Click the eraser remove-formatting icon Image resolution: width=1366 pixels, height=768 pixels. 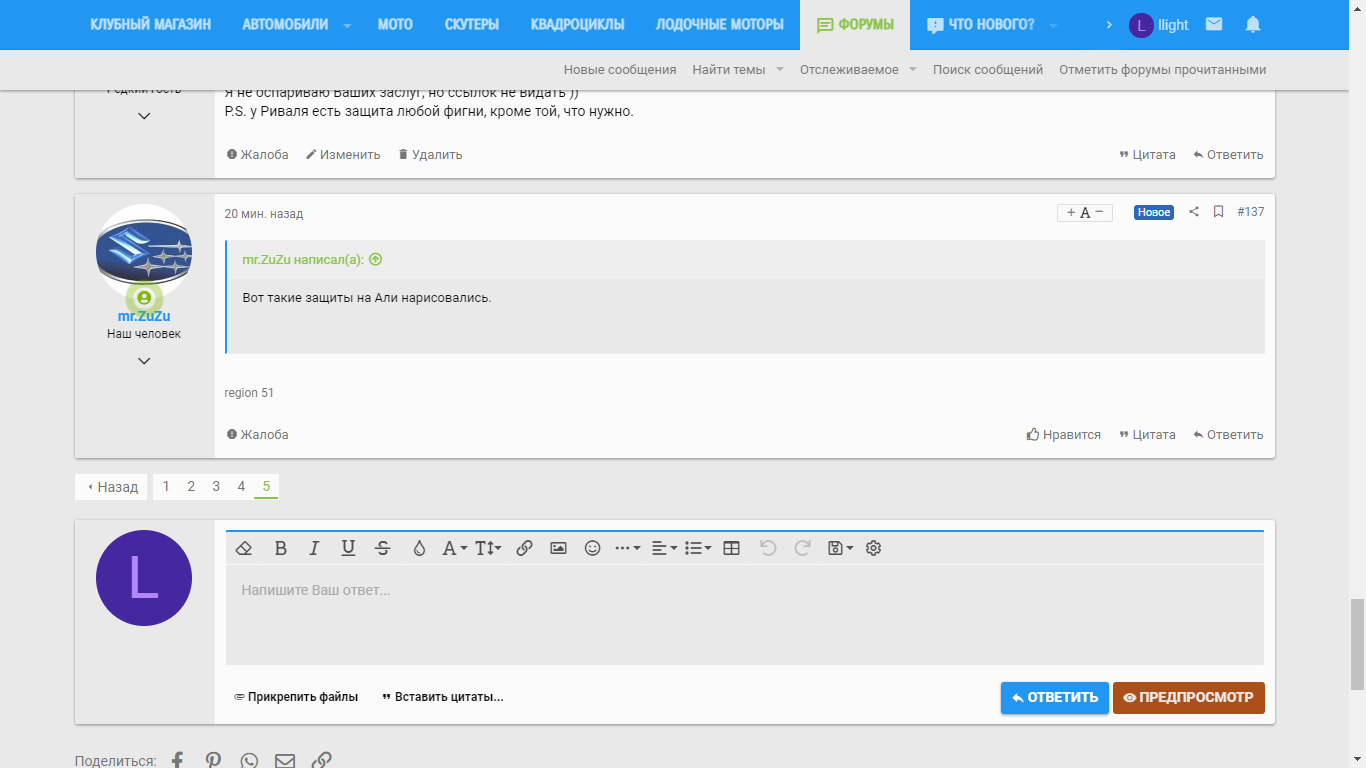[x=243, y=548]
